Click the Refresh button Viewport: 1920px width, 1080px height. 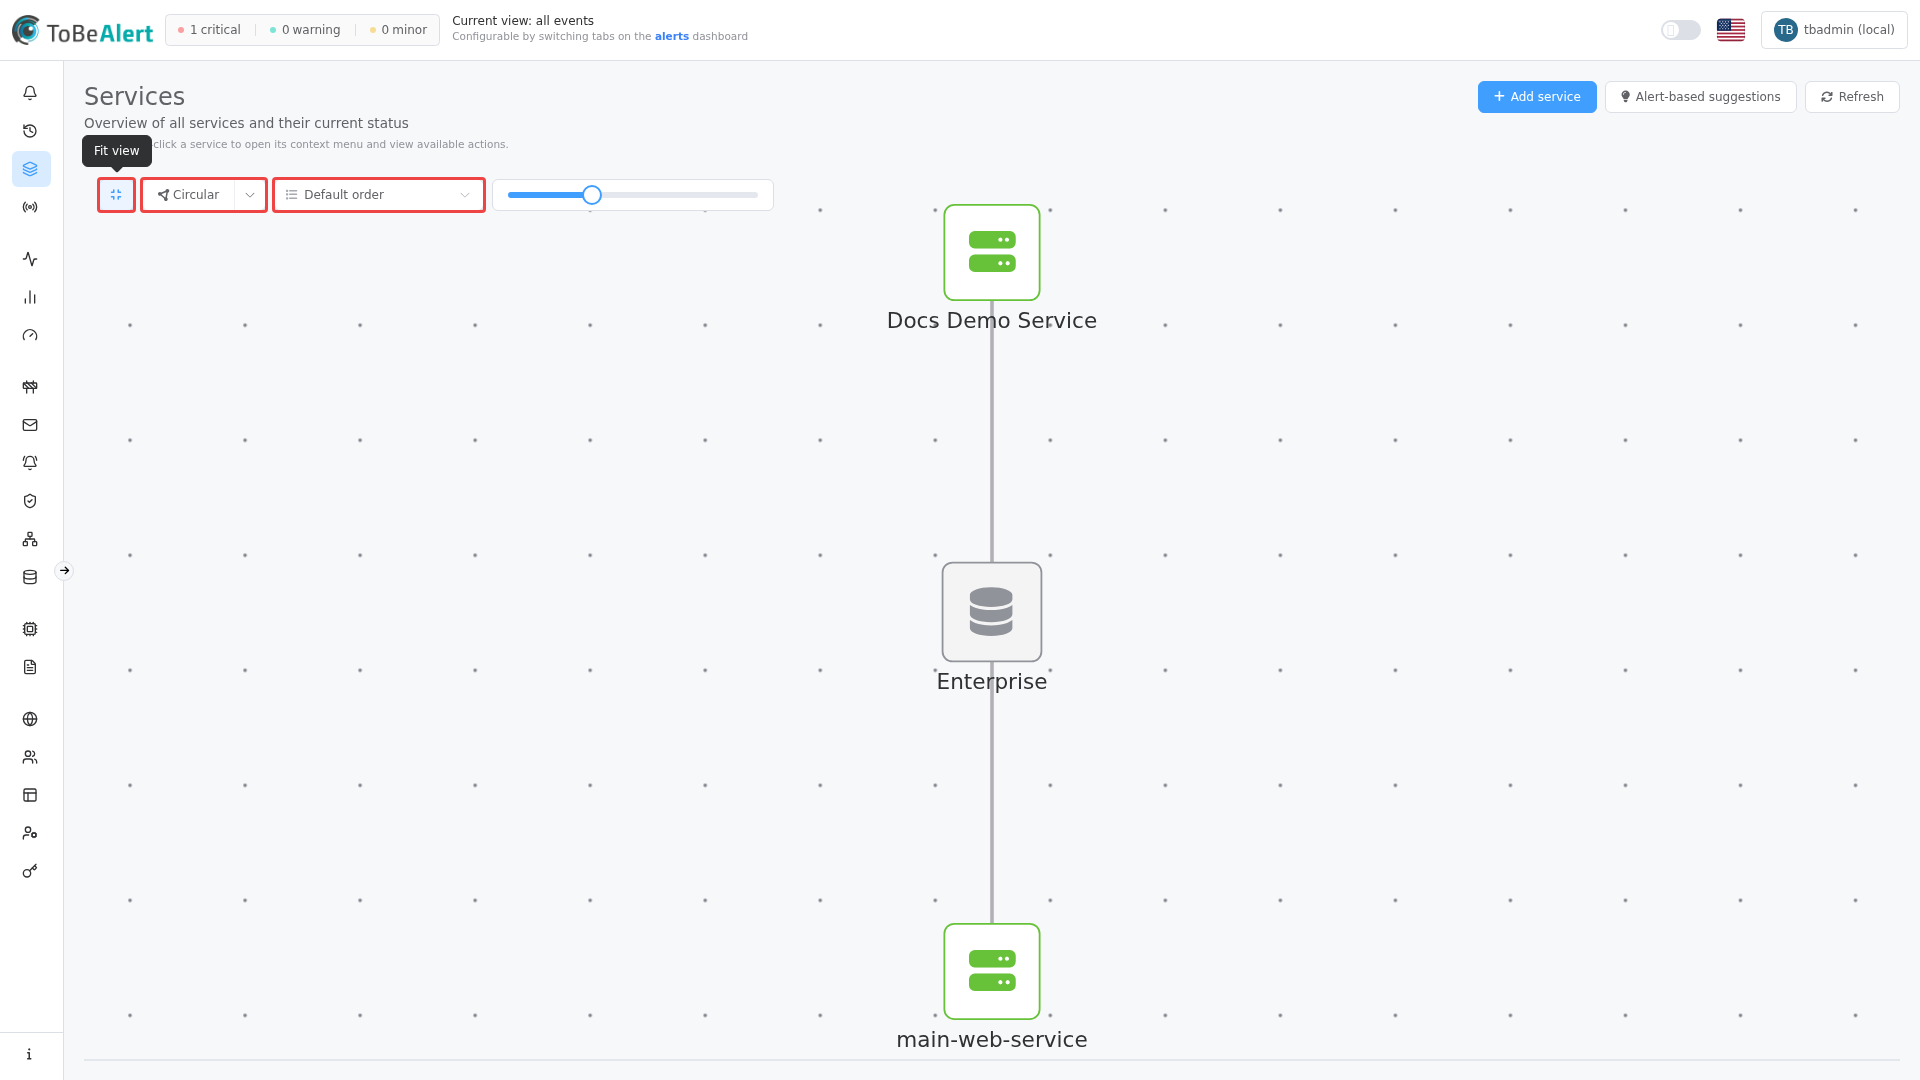[1852, 97]
